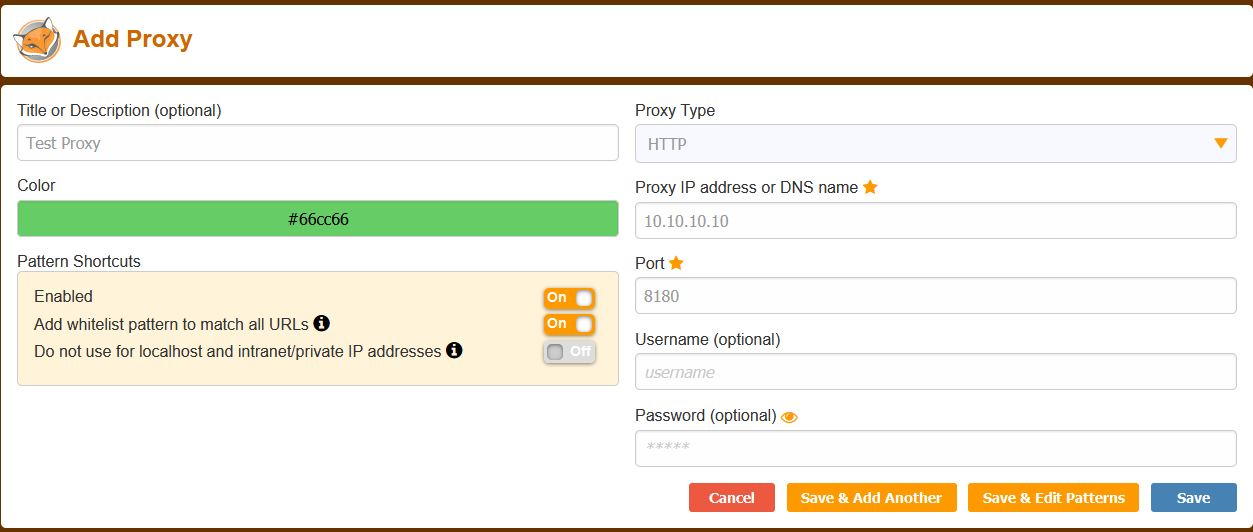Click the orange arrow of Proxy Type
The width and height of the screenshot is (1253, 532).
click(1220, 144)
